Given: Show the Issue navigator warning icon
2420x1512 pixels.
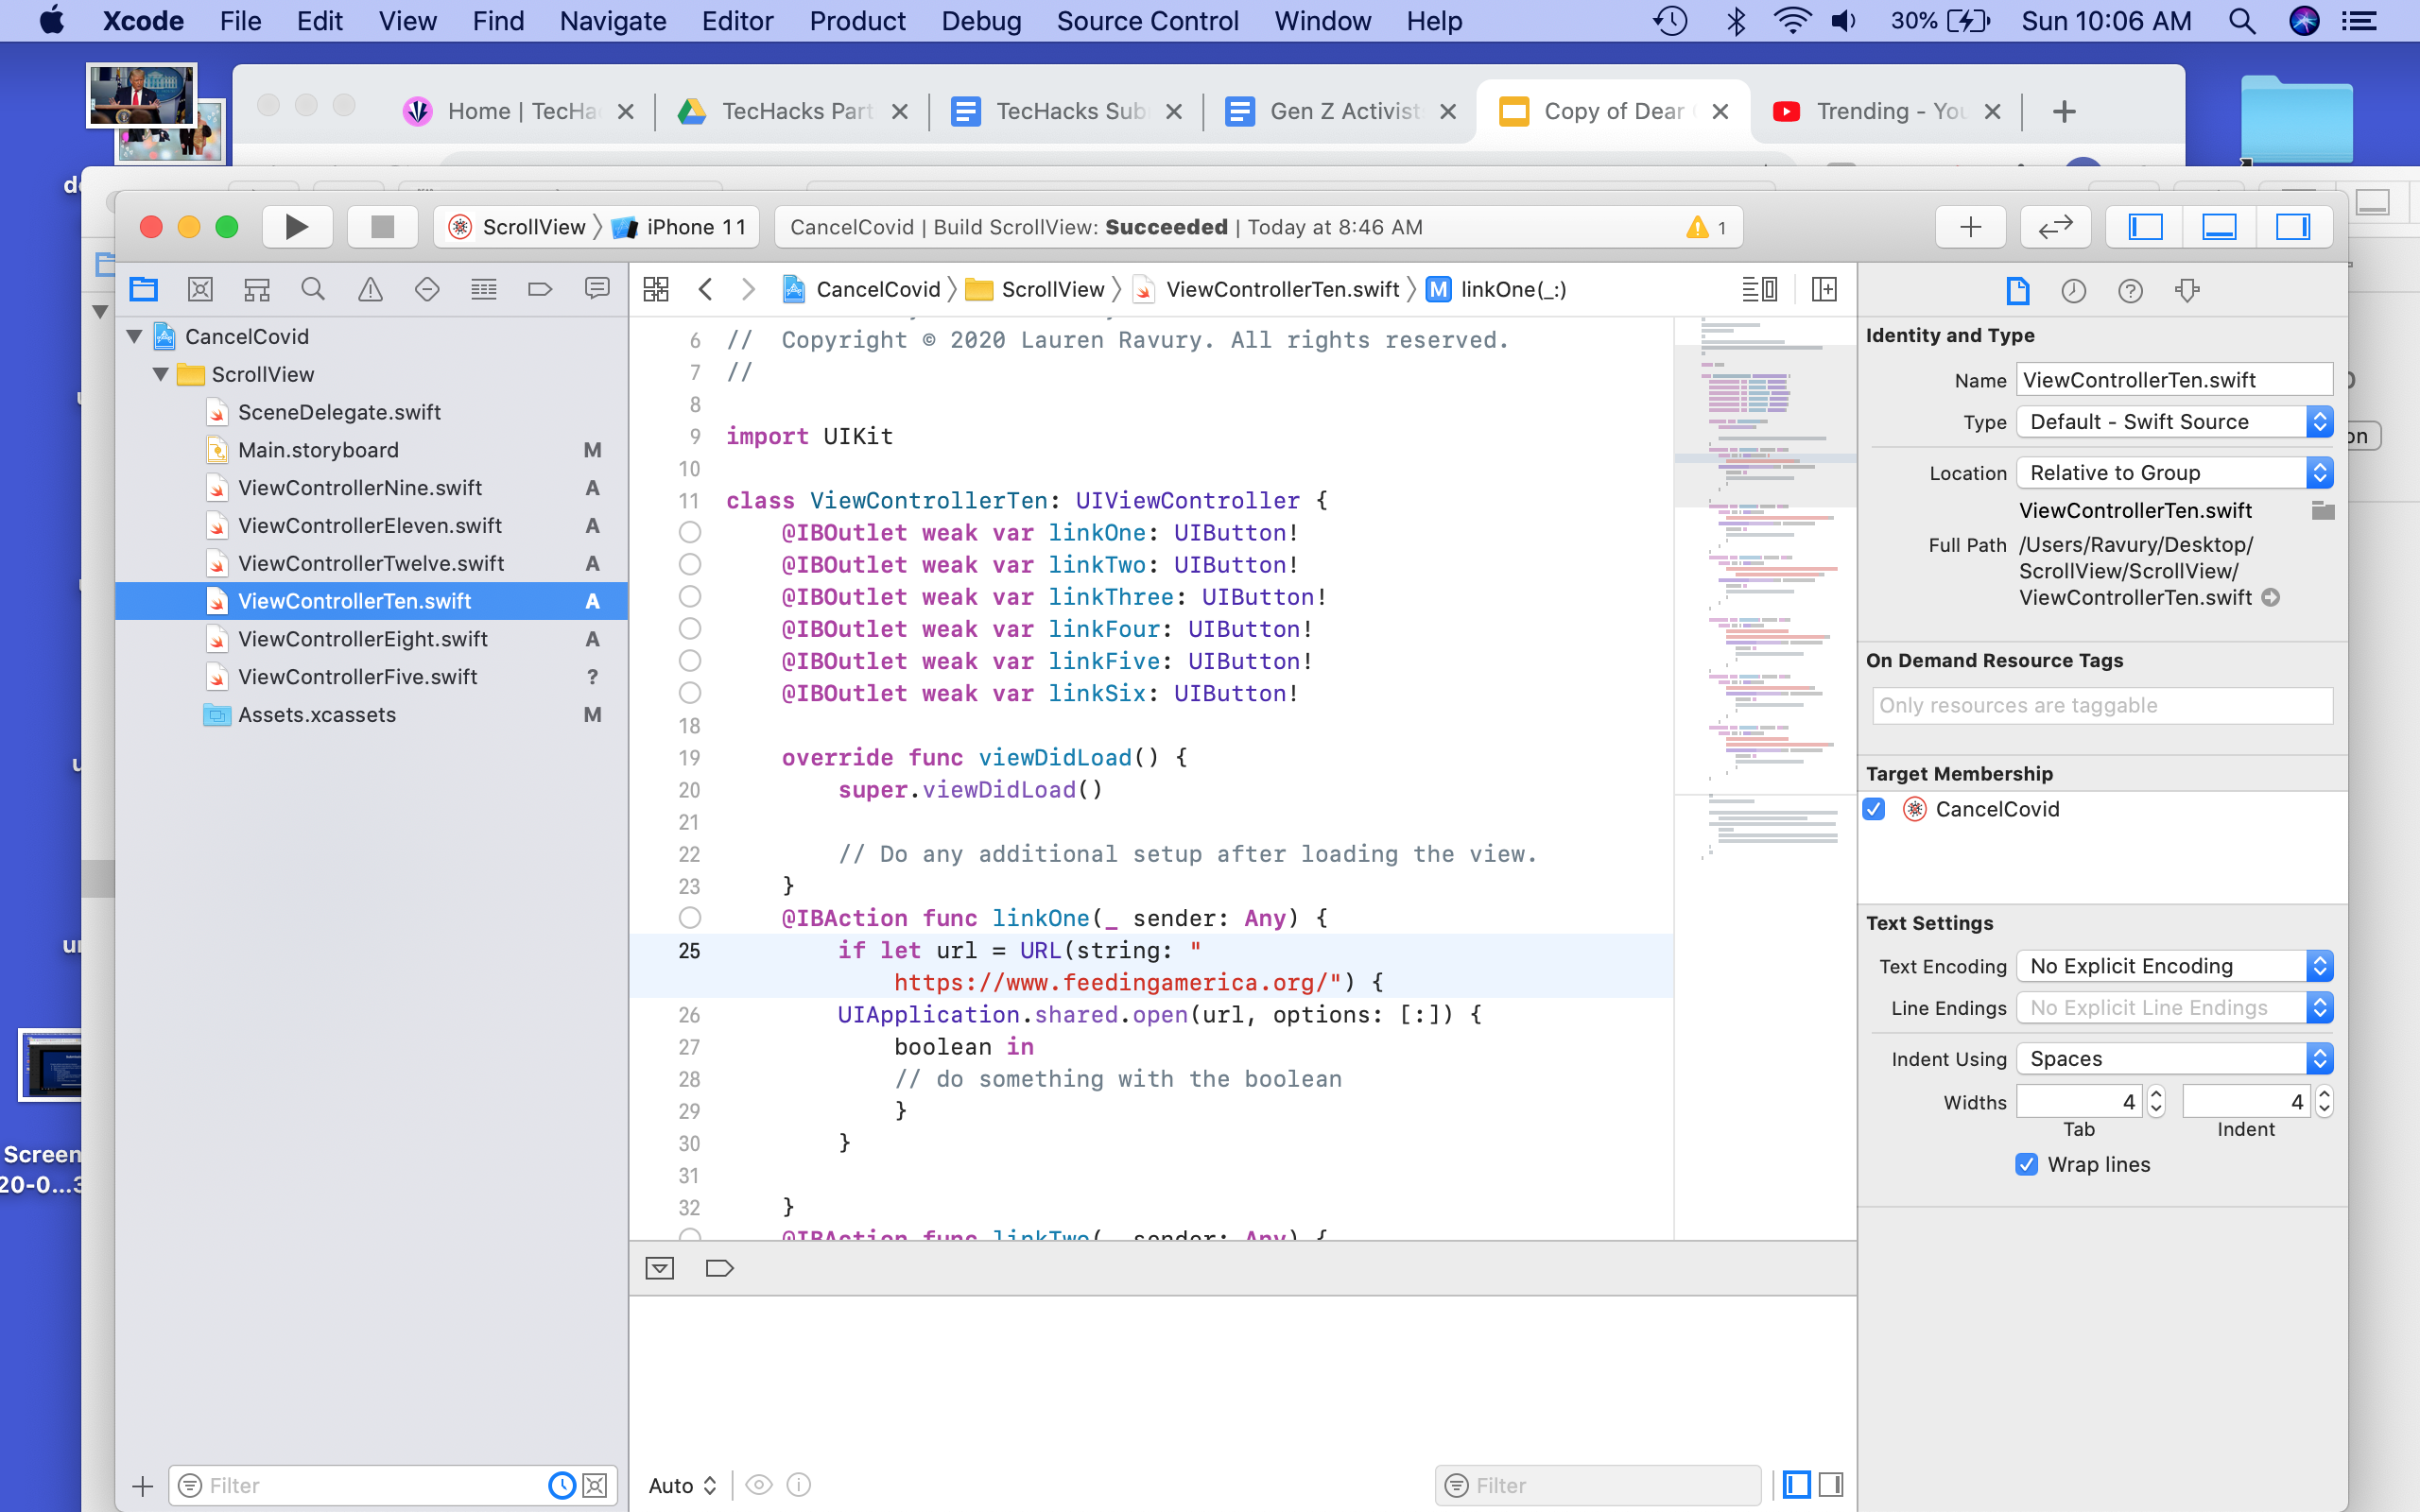Looking at the screenshot, I should [370, 290].
